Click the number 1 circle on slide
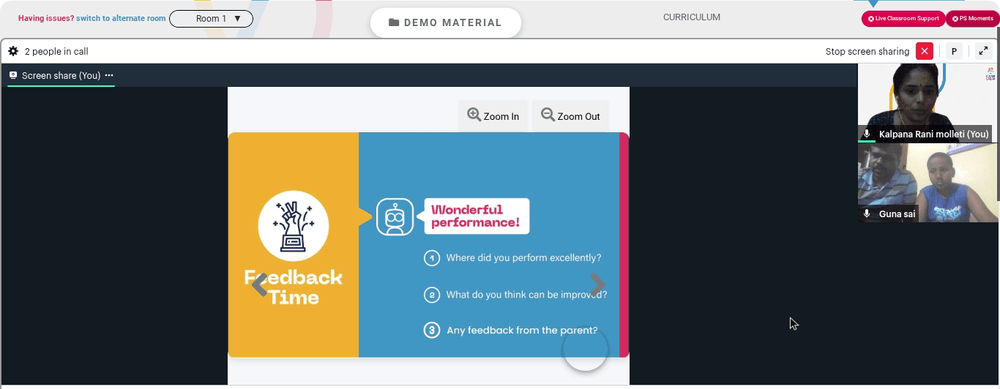The image size is (1000, 389). [x=432, y=258]
